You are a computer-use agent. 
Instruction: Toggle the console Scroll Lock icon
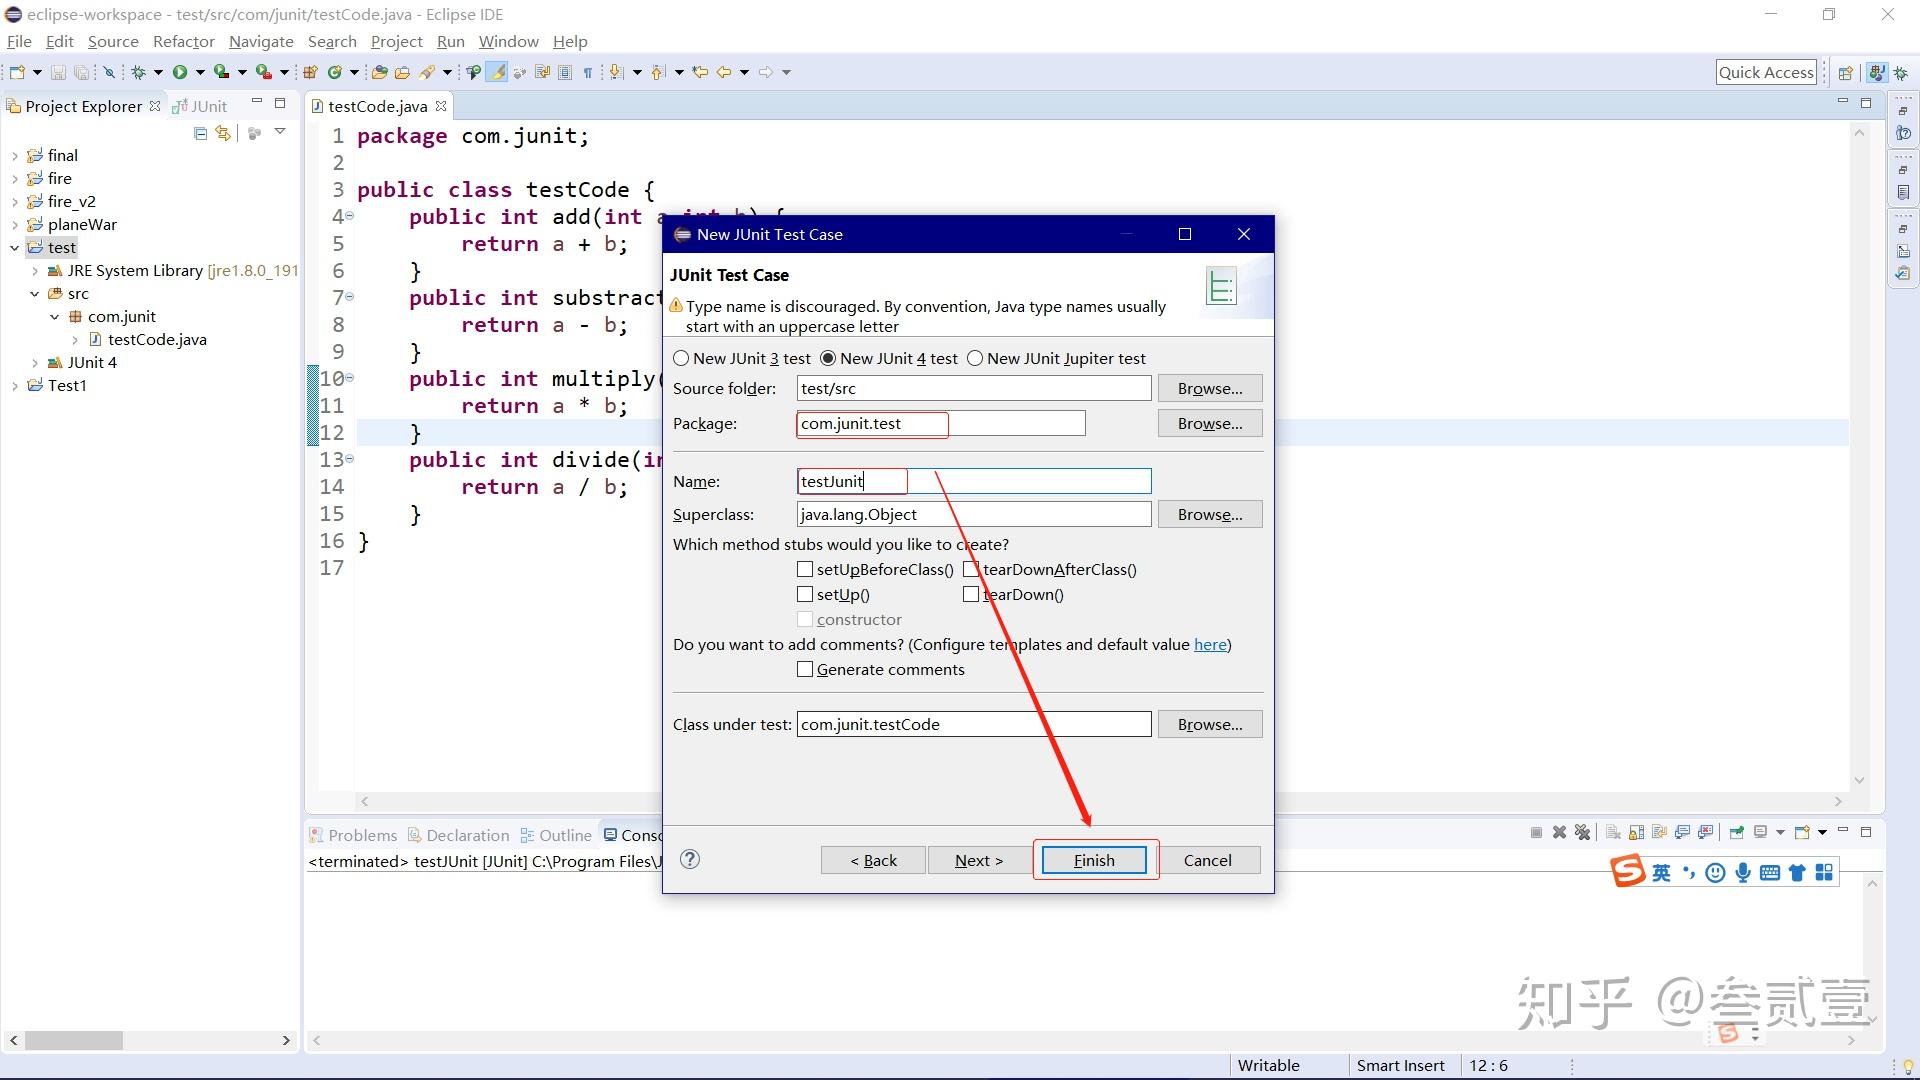point(1636,832)
